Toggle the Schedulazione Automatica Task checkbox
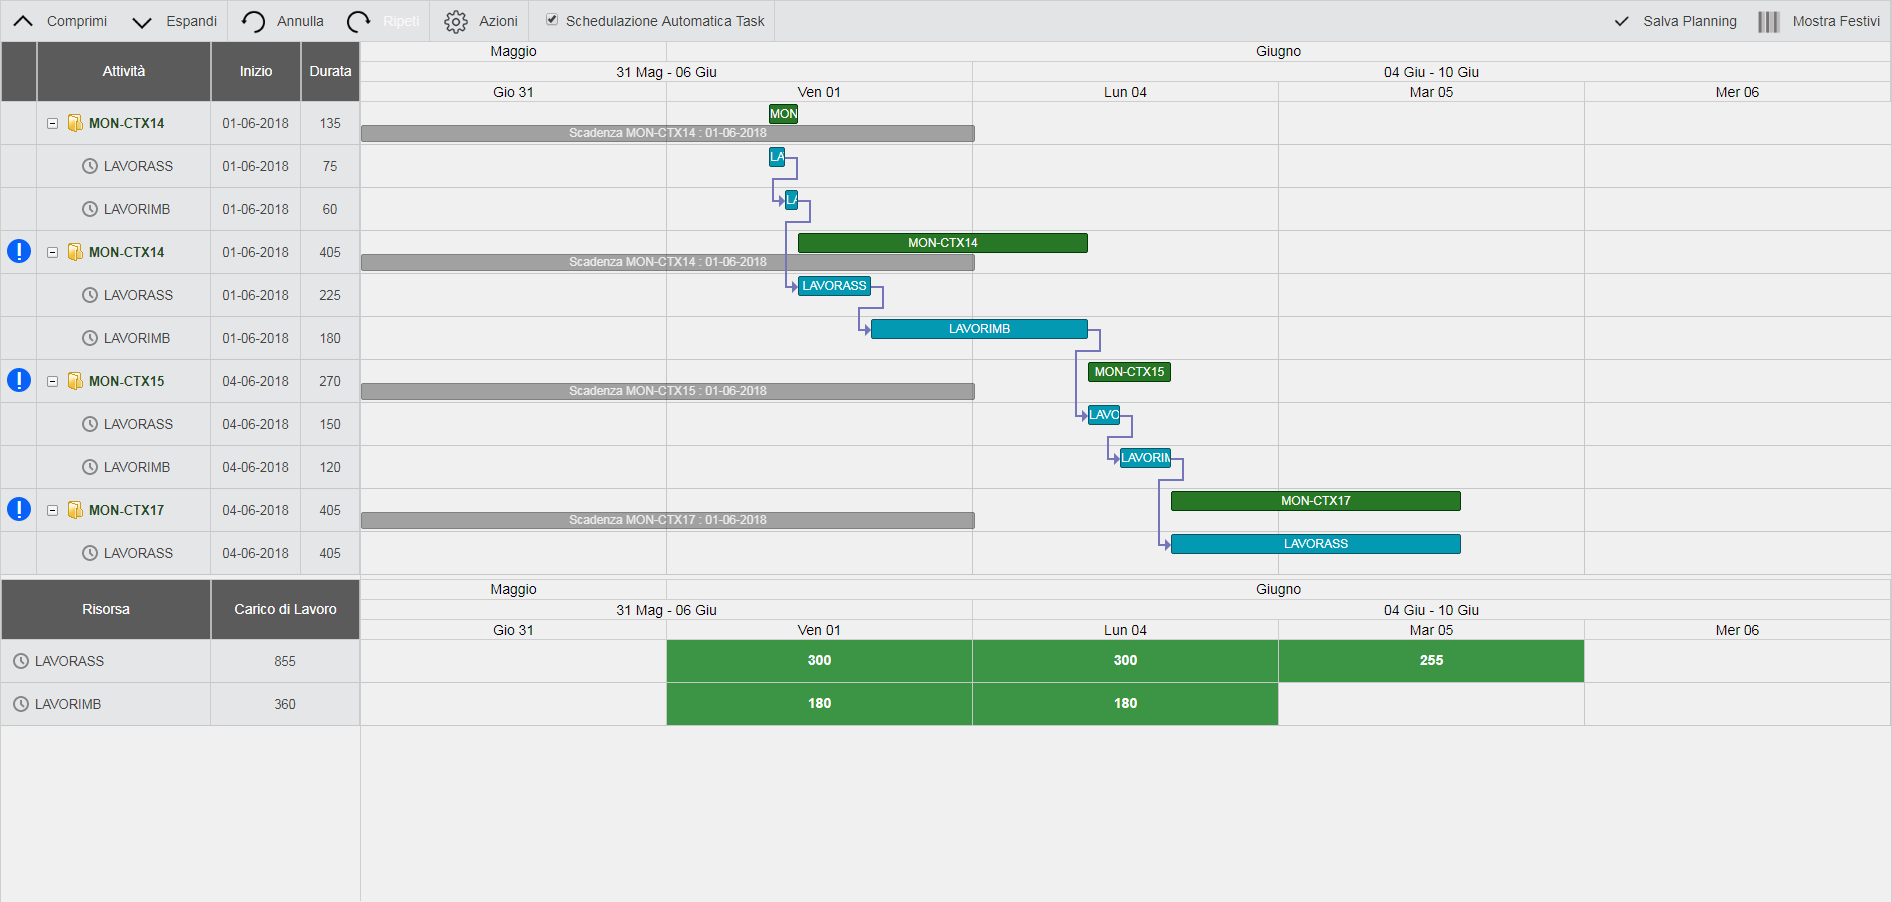Screen dimensions: 1892x902 pyautogui.click(x=552, y=20)
